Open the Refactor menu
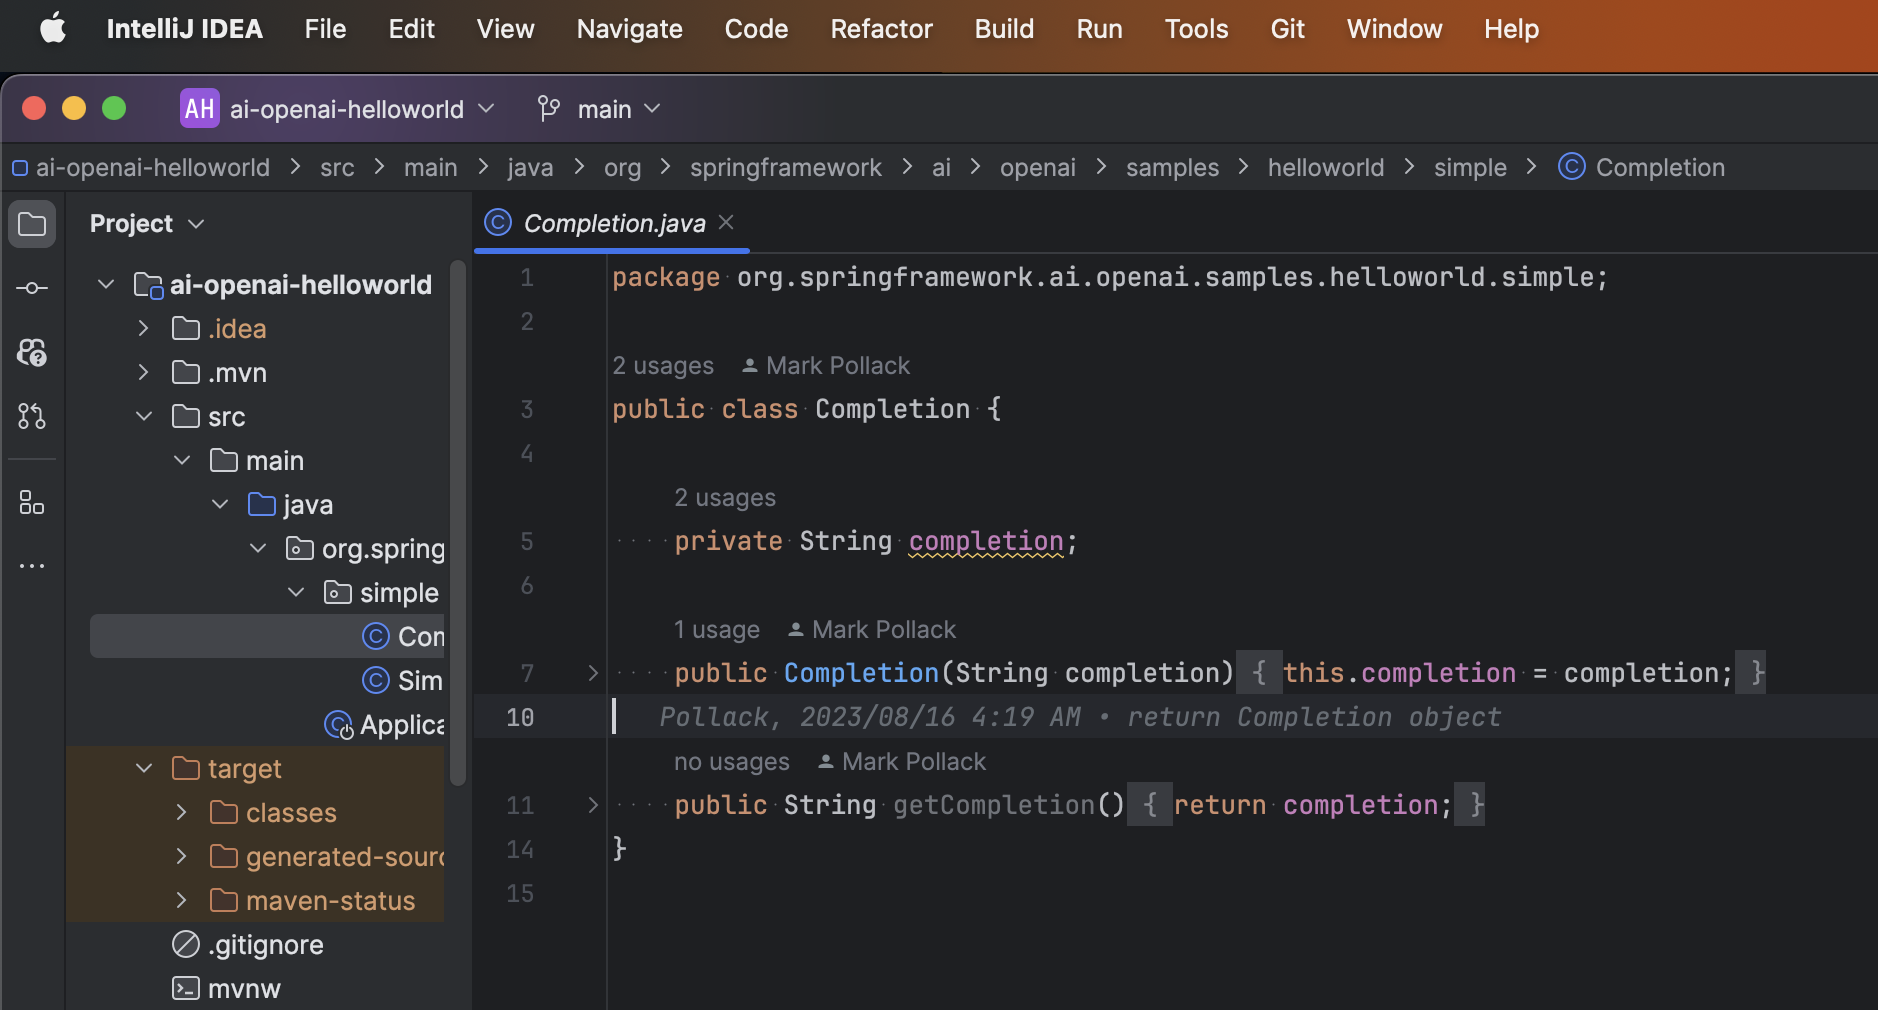The height and width of the screenshot is (1010, 1878). (881, 28)
